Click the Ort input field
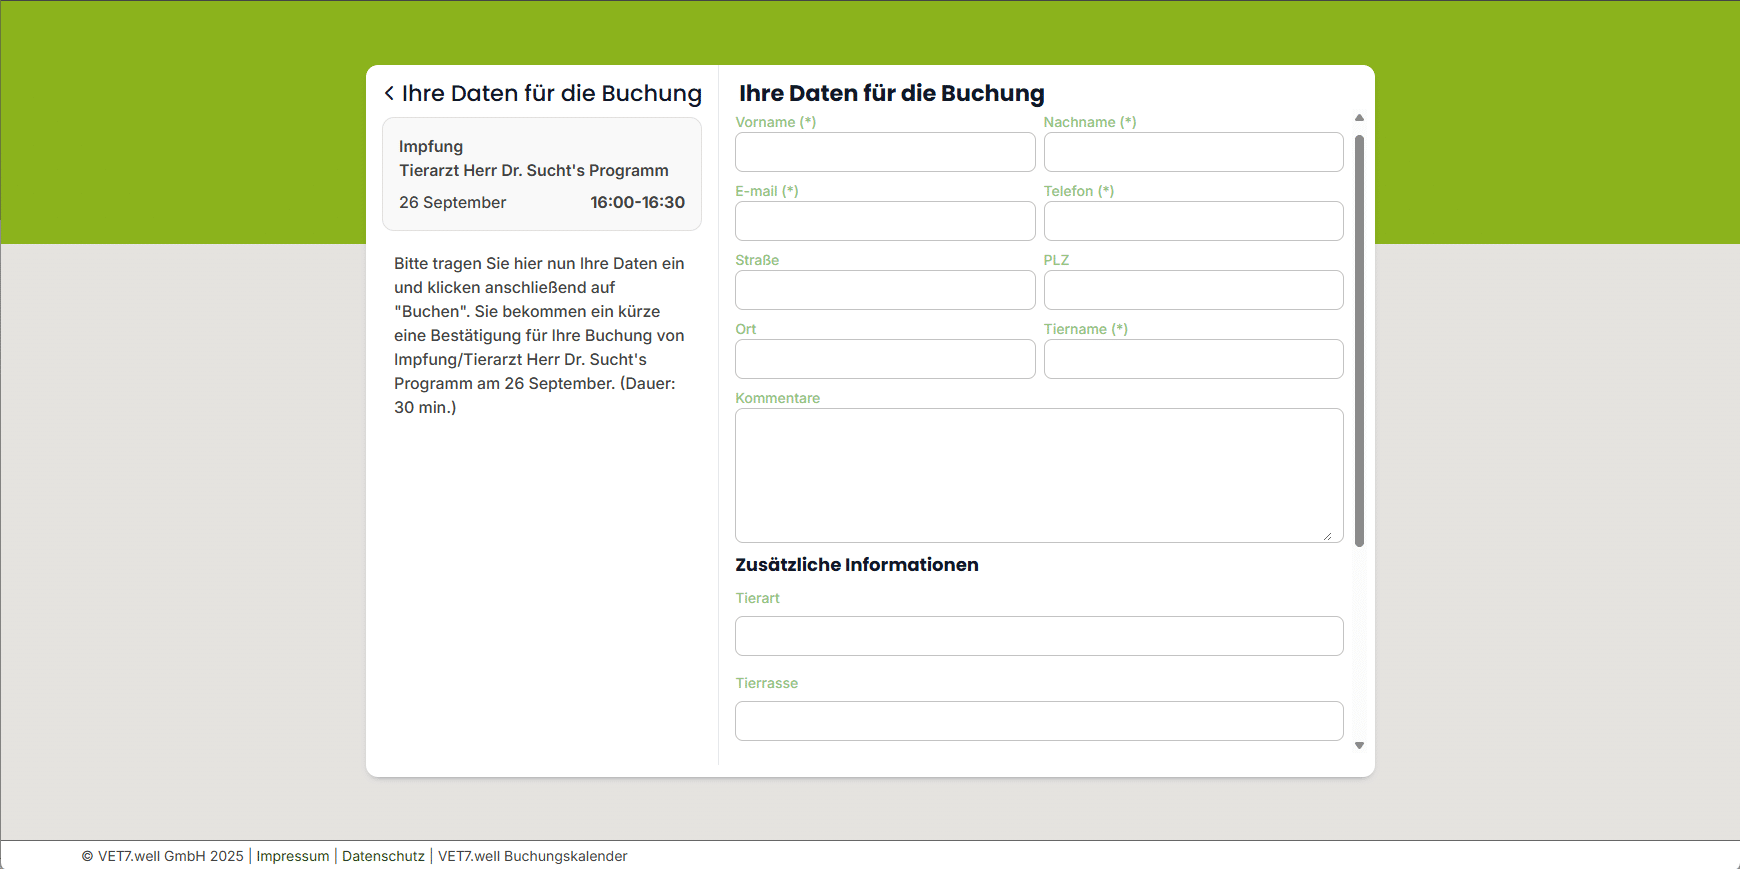The image size is (1740, 869). click(885, 359)
